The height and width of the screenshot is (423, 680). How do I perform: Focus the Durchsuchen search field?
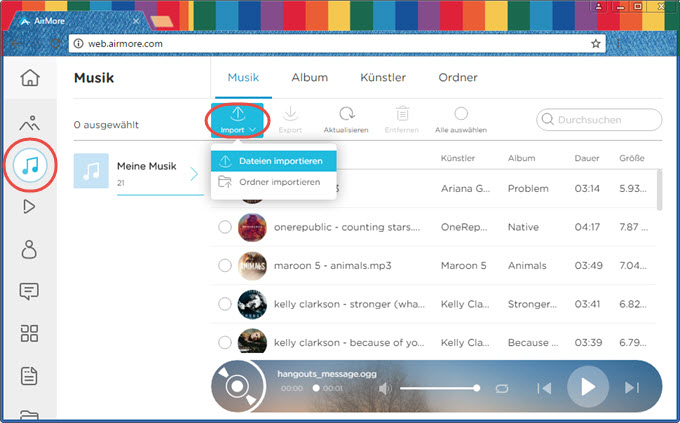[x=599, y=119]
